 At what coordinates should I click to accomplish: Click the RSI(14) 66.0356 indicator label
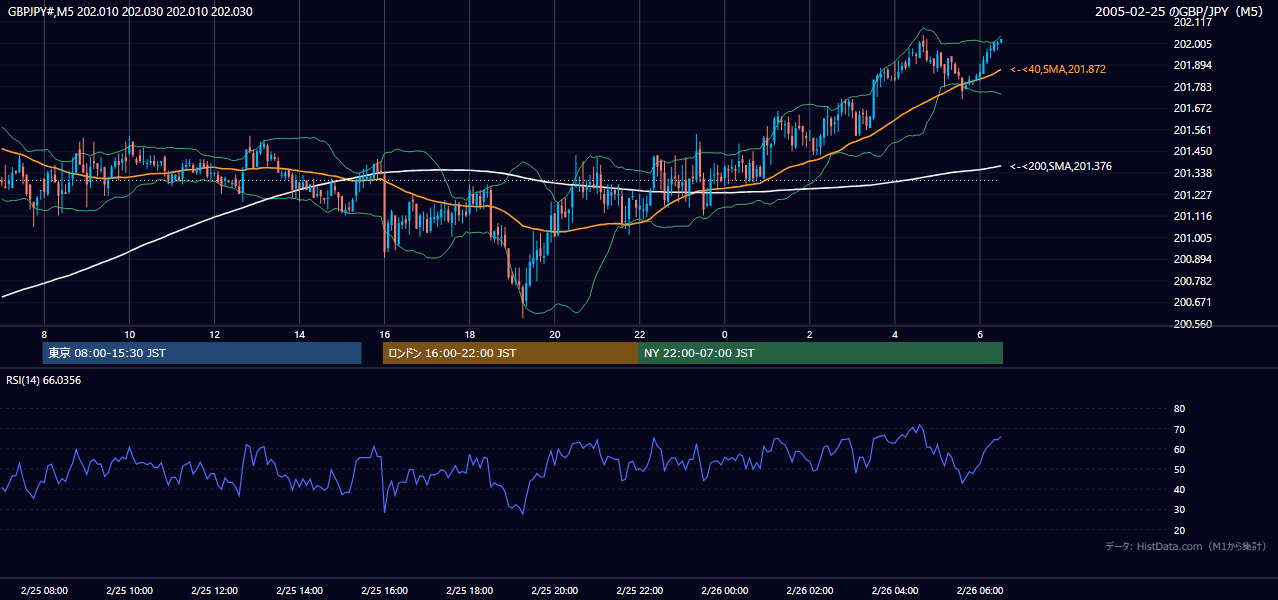pyautogui.click(x=43, y=379)
